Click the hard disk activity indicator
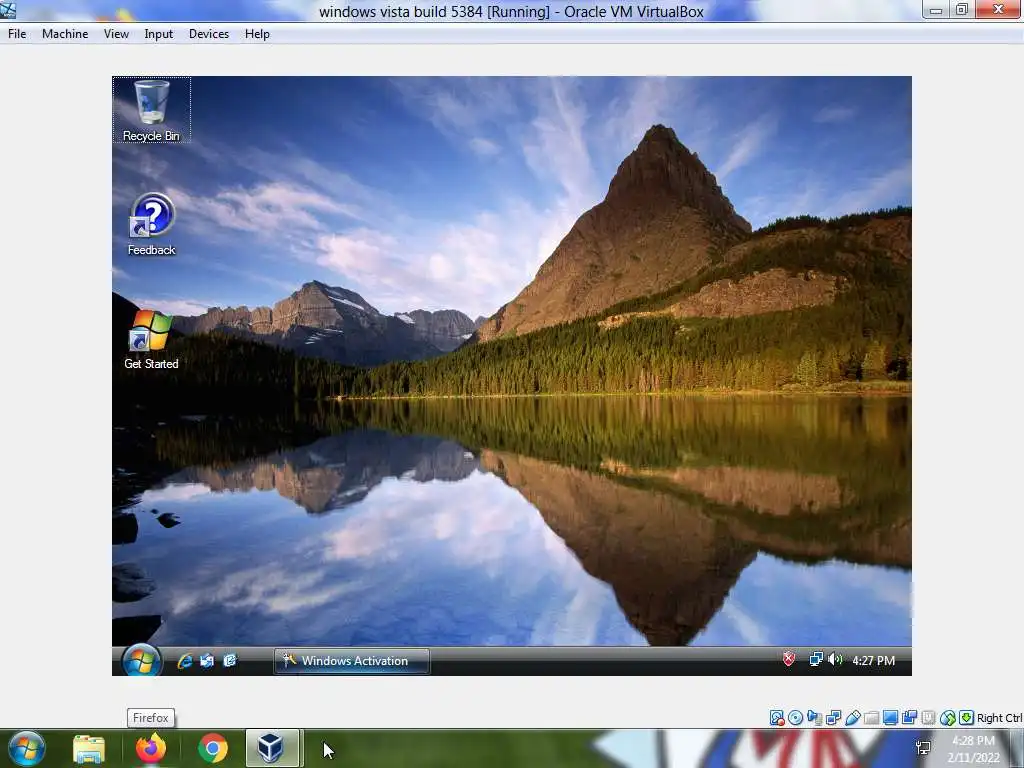This screenshot has height=768, width=1024. [x=776, y=718]
